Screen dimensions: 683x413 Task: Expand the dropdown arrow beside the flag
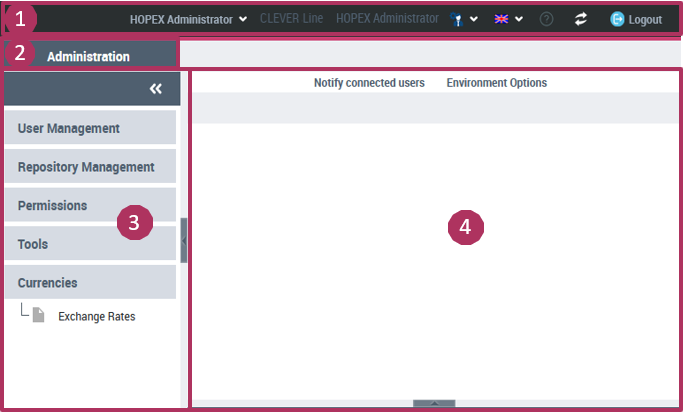click(519, 19)
